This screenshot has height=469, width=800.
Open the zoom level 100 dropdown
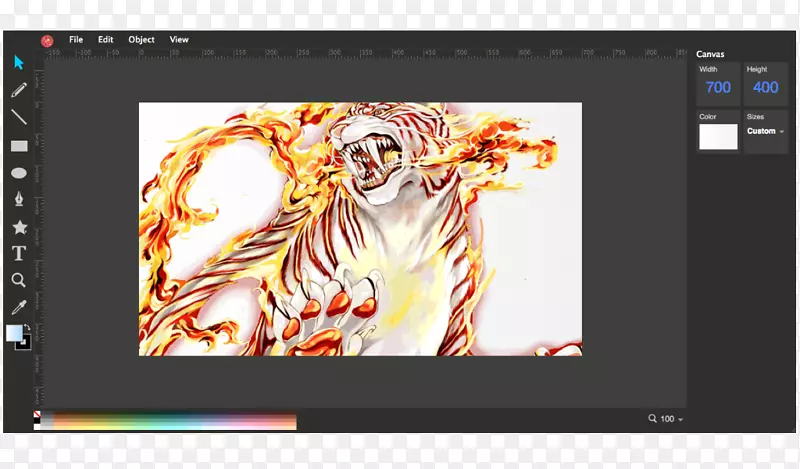click(x=671, y=419)
